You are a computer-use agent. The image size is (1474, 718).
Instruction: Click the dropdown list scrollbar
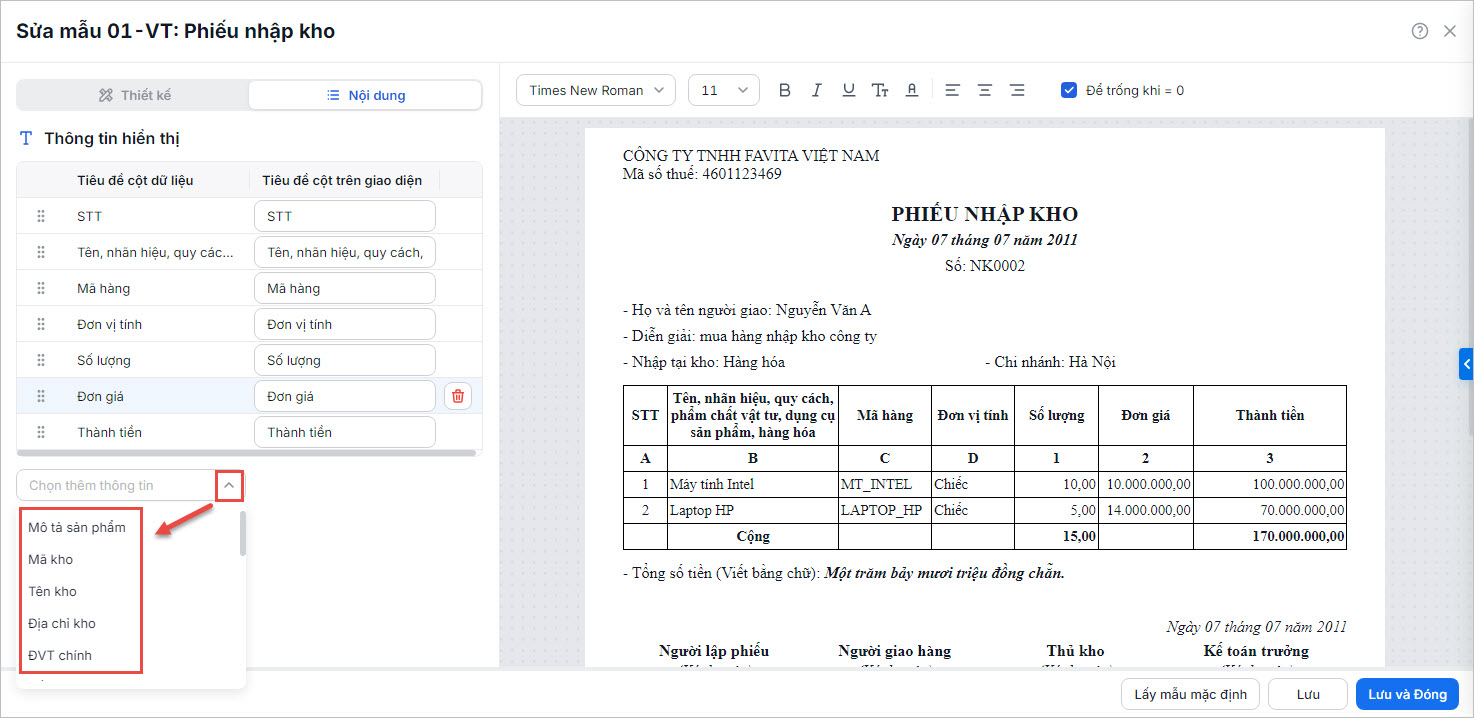click(243, 534)
